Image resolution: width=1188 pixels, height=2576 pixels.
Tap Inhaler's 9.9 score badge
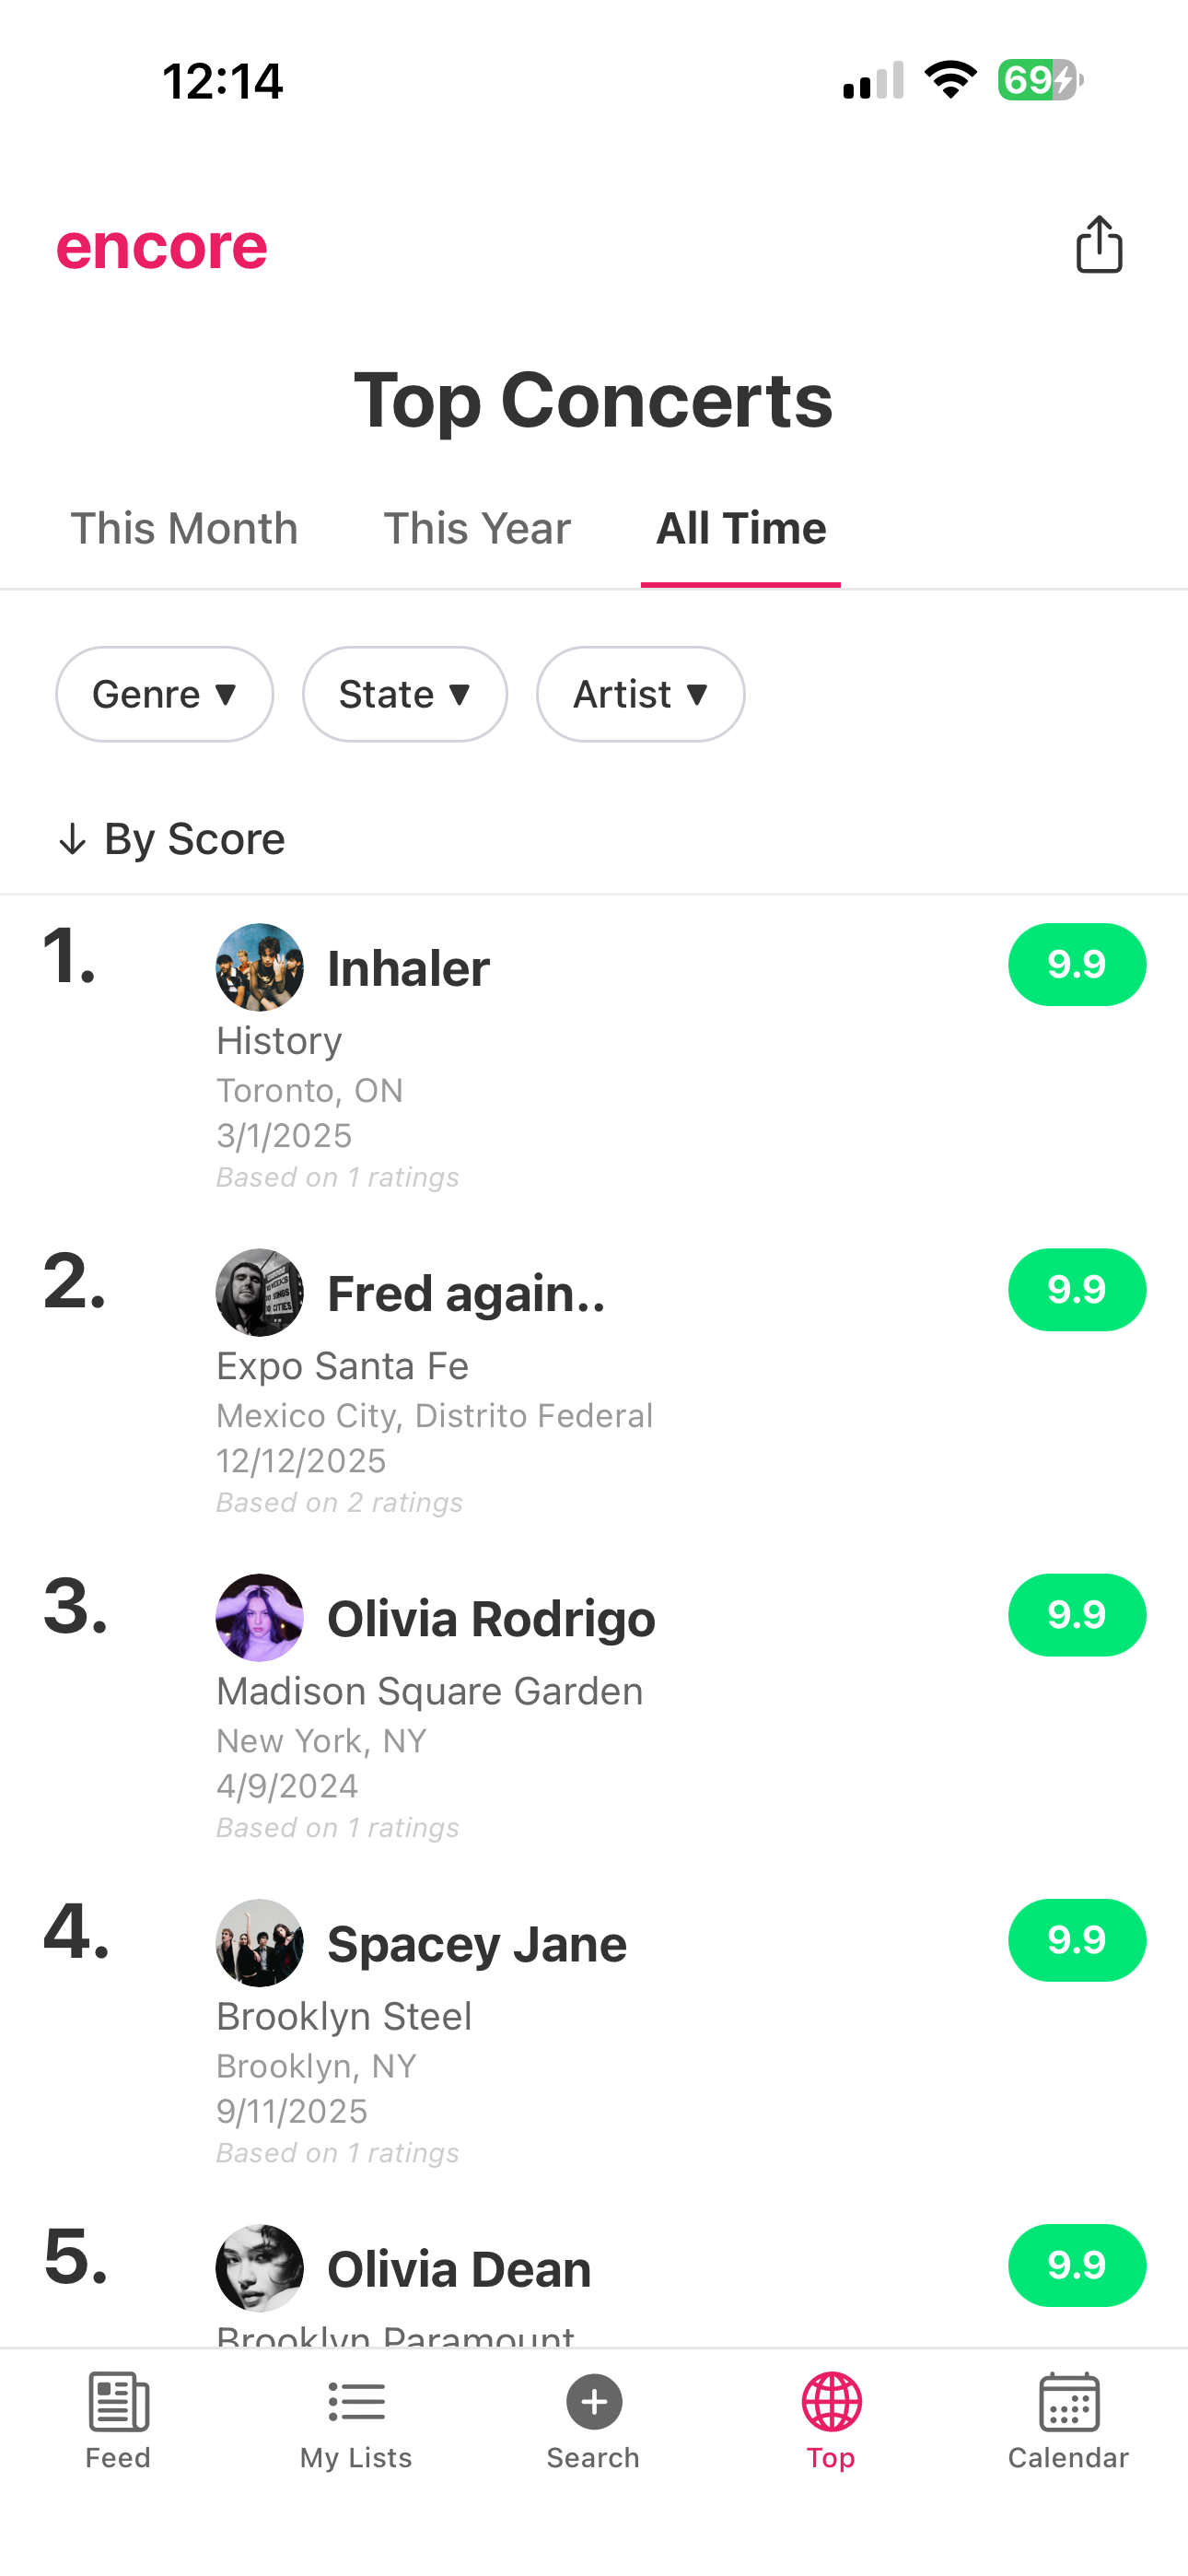(x=1076, y=965)
